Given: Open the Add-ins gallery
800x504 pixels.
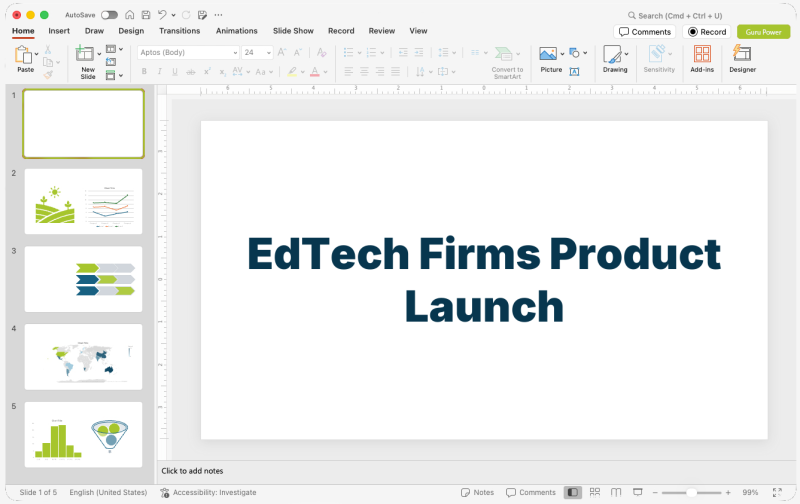Looking at the screenshot, I should pos(702,54).
